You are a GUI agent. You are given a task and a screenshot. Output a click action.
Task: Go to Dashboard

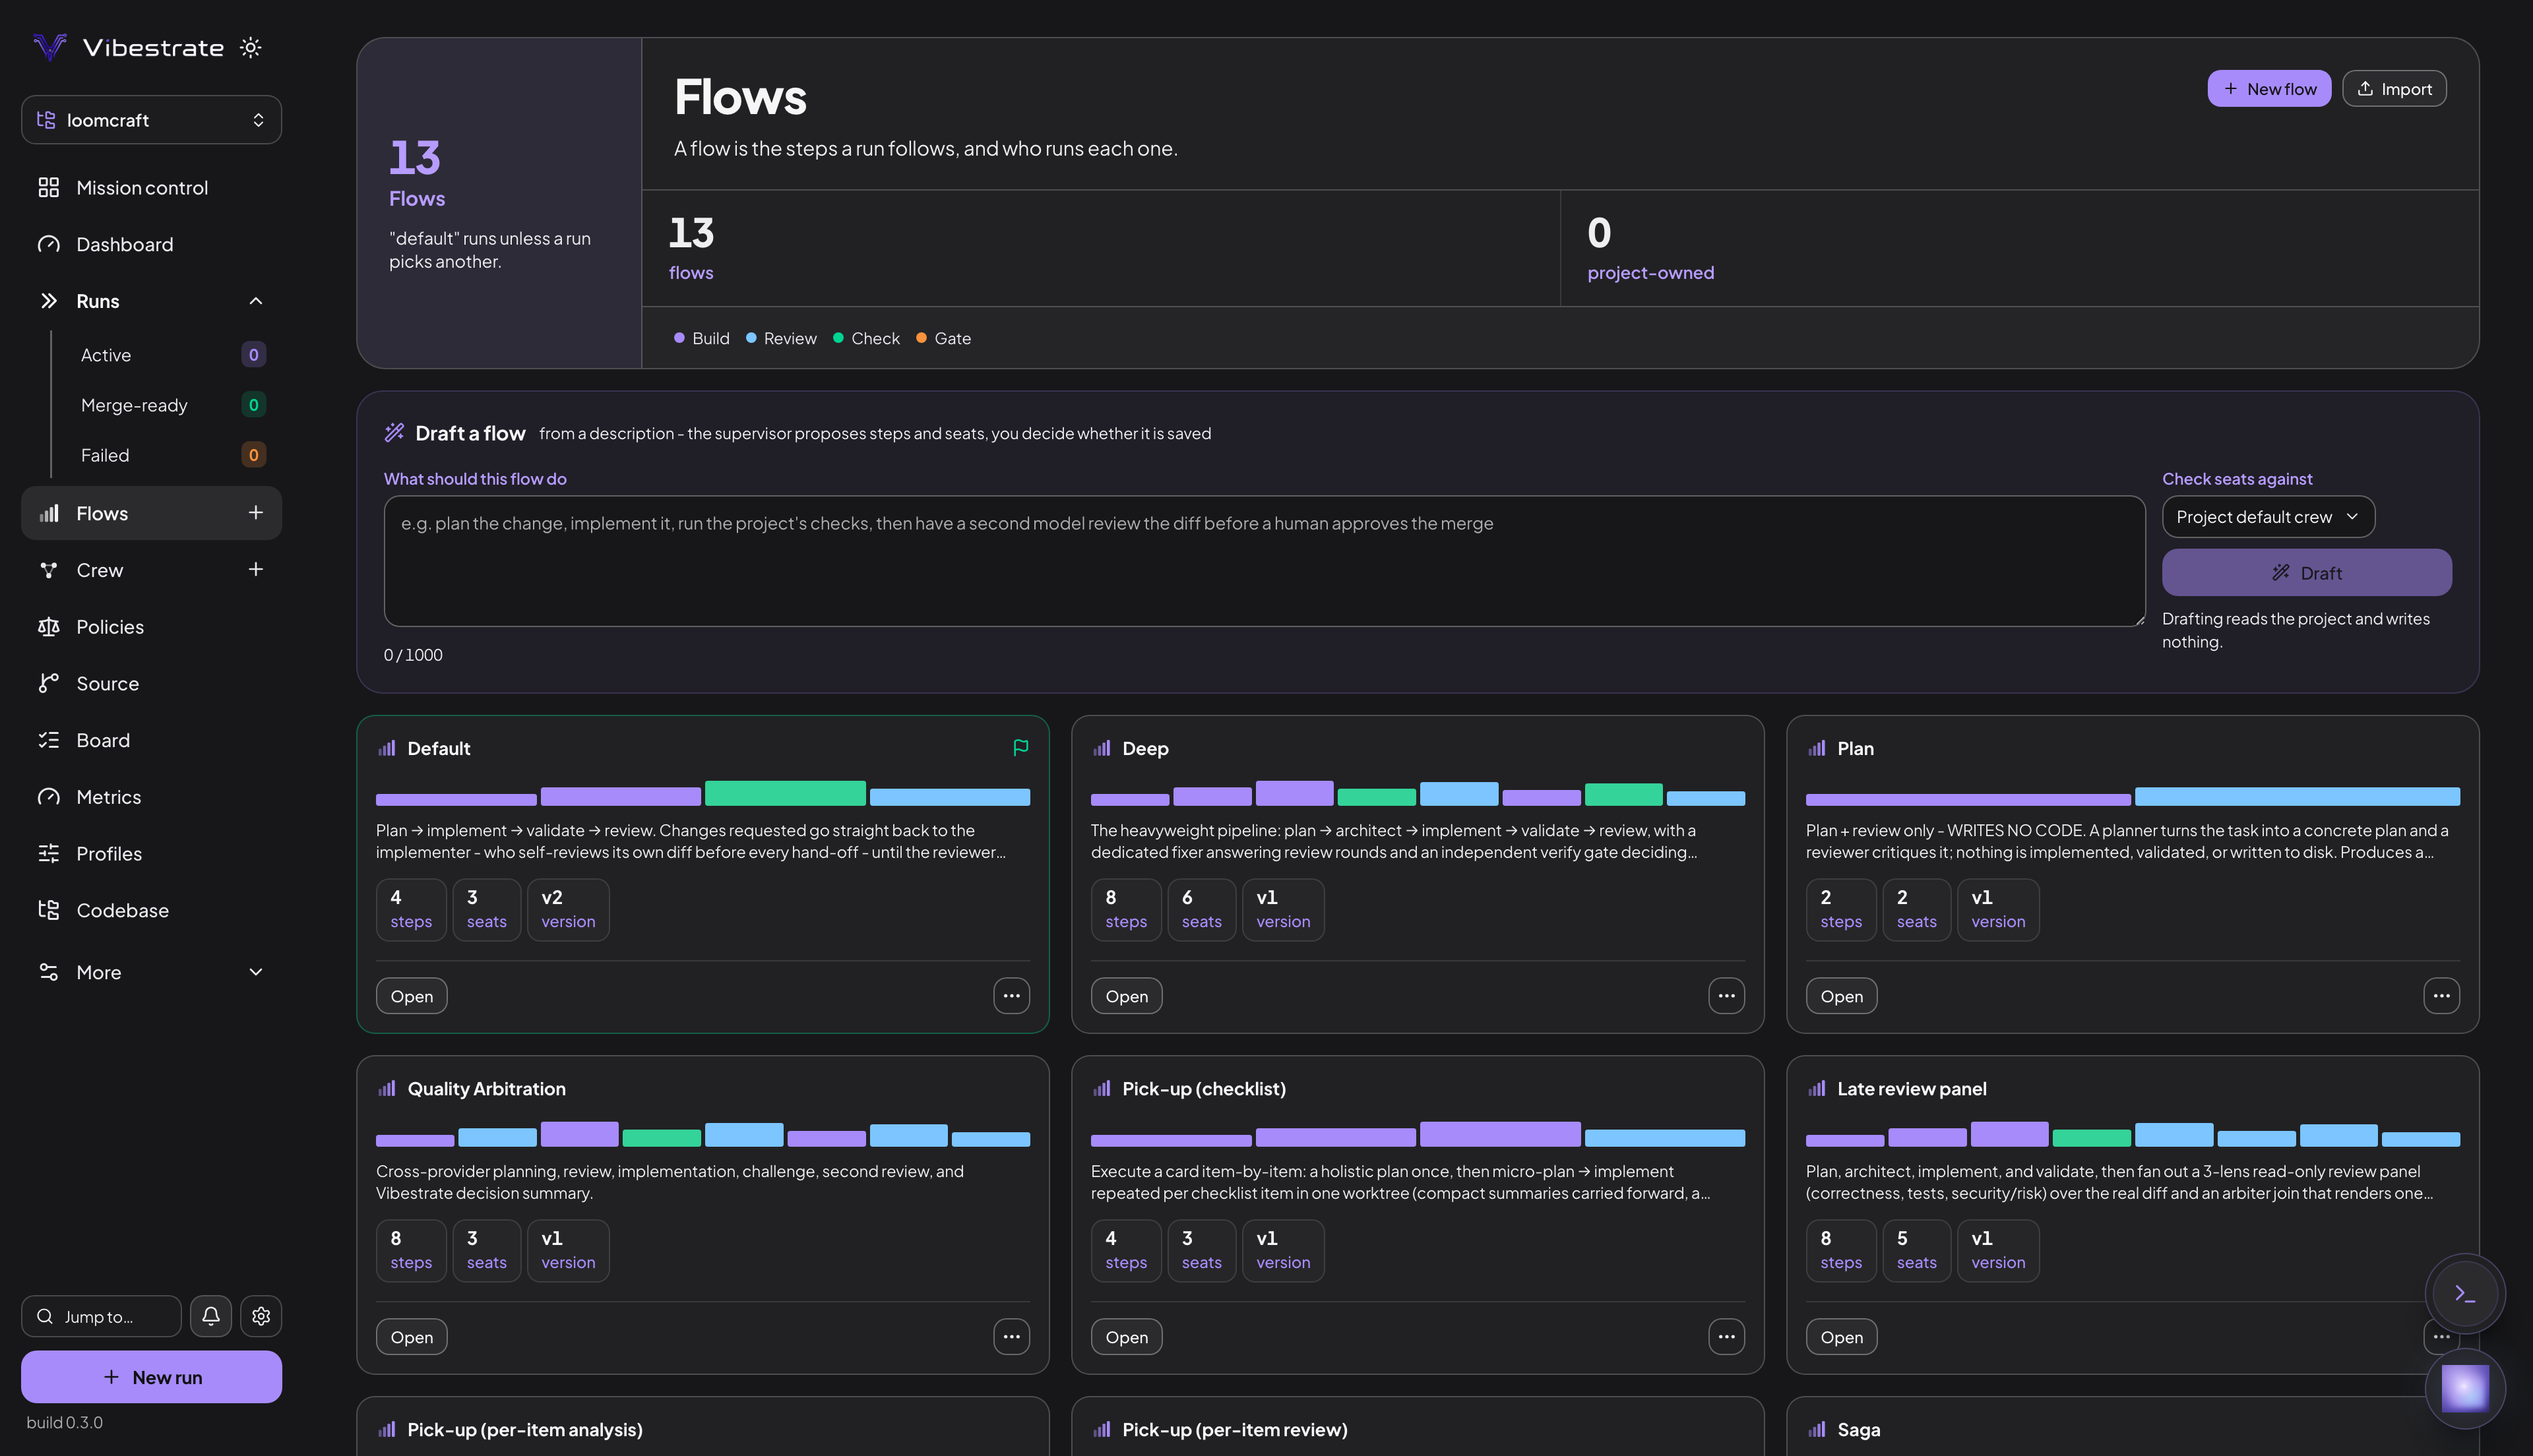(151, 245)
